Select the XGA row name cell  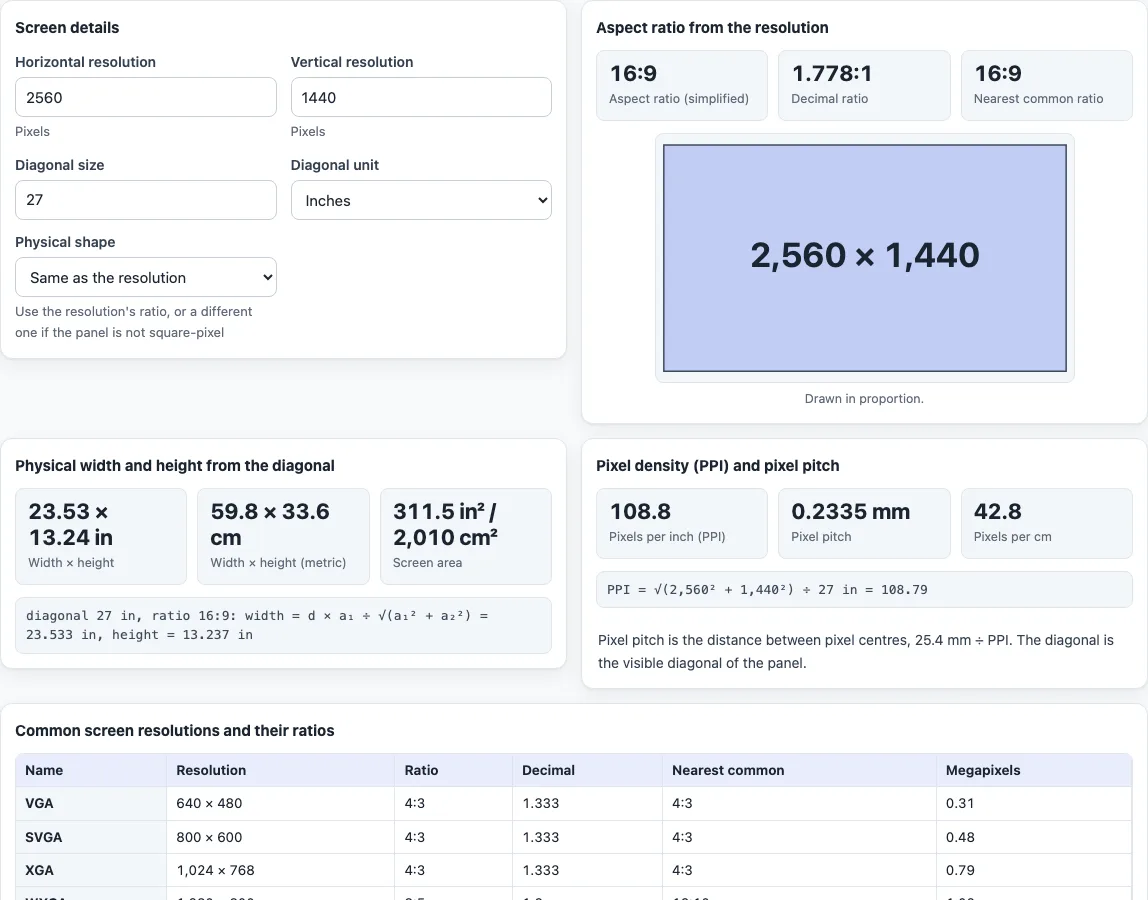pyautogui.click(x=91, y=870)
